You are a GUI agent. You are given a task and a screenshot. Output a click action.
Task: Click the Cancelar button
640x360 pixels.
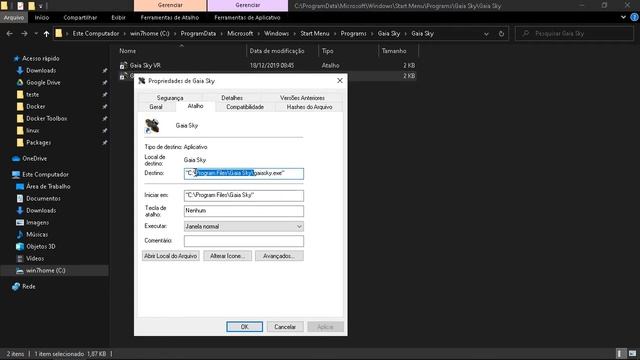(x=285, y=327)
